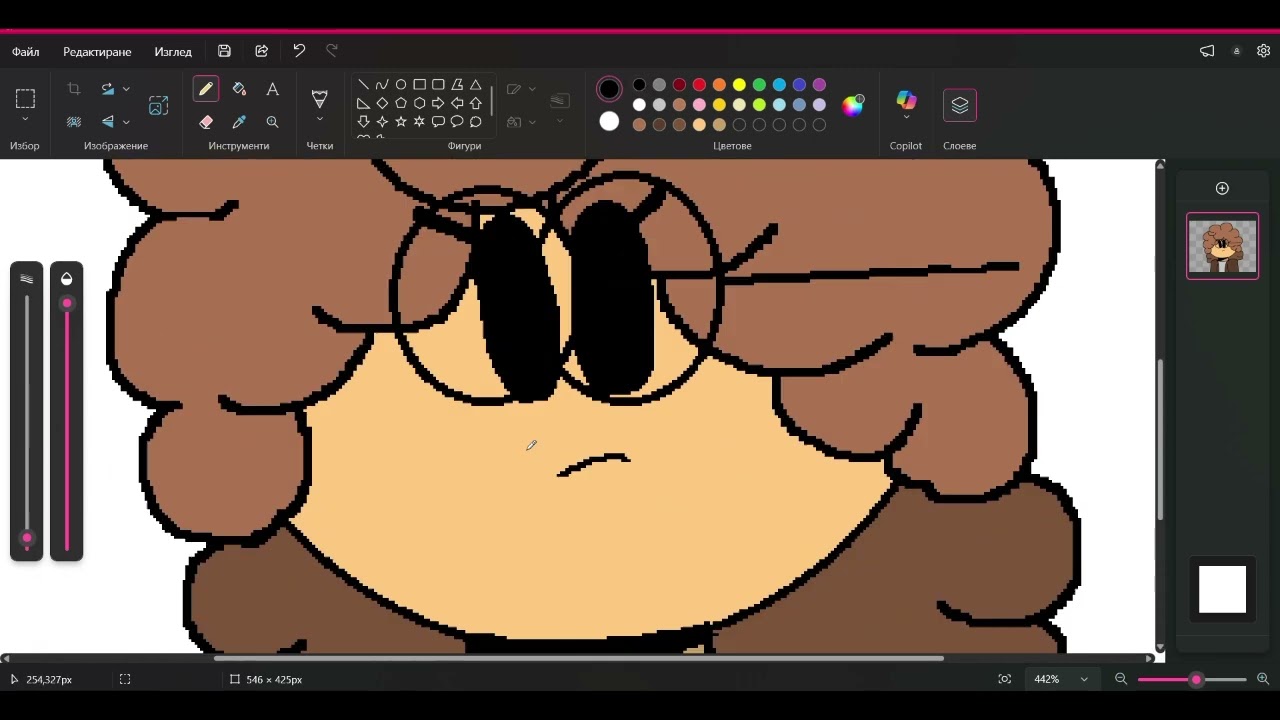Viewport: 1280px width, 720px height.
Task: Open the shape outline dropdown
Action: (521, 89)
